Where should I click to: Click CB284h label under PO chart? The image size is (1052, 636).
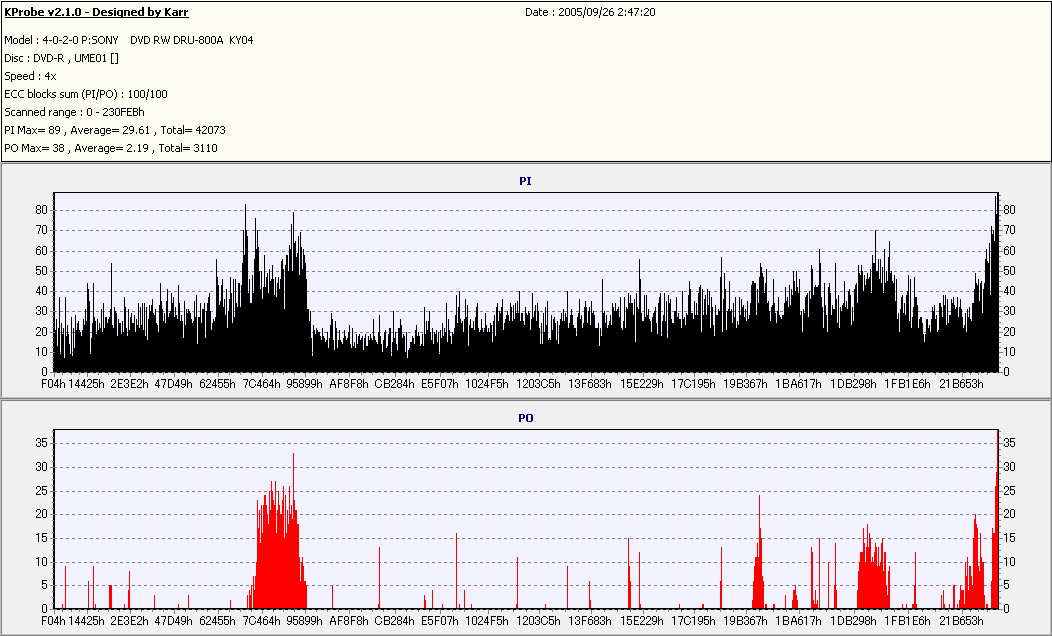point(394,621)
